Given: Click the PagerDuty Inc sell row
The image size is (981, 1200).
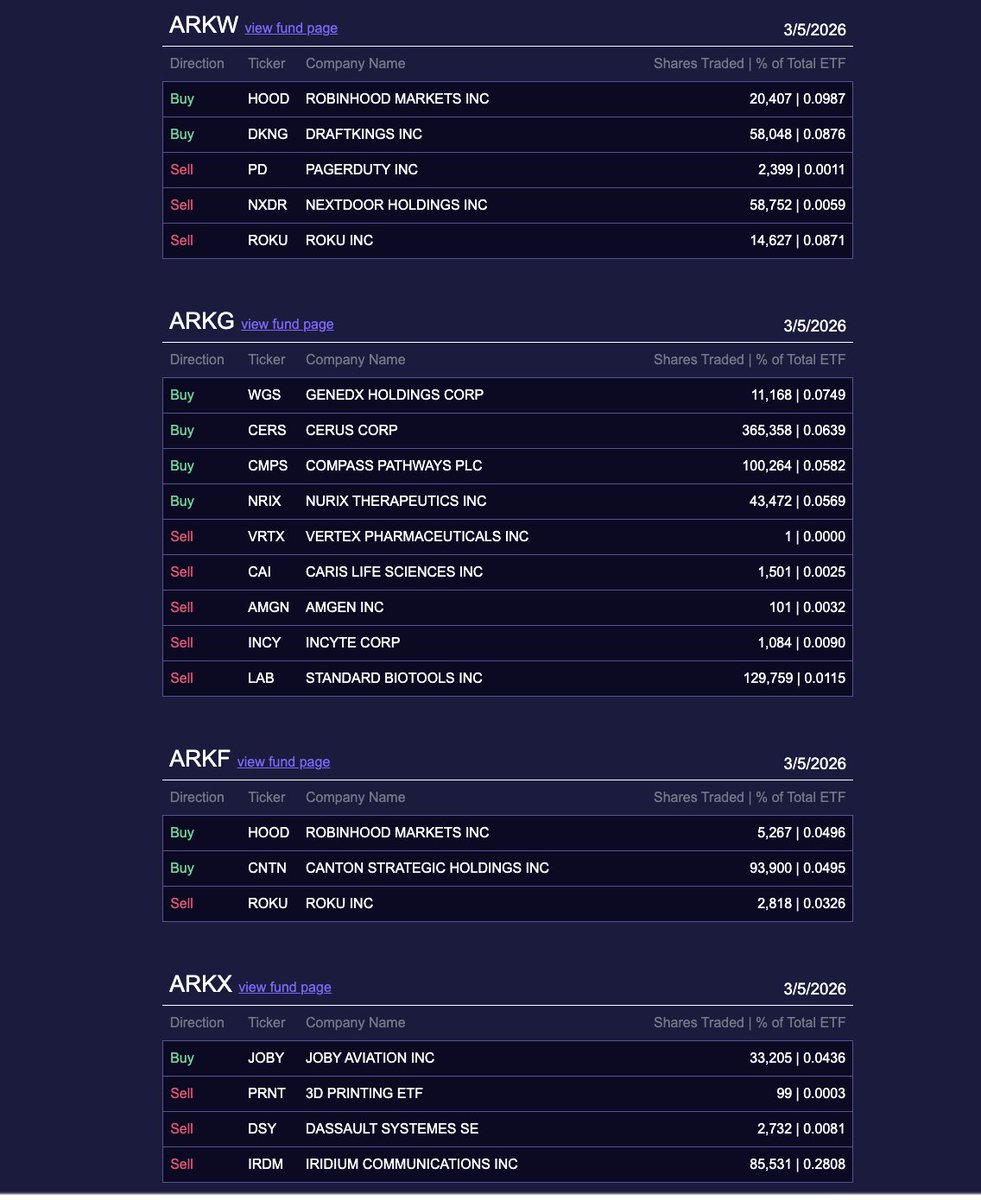Looking at the screenshot, I should (507, 170).
